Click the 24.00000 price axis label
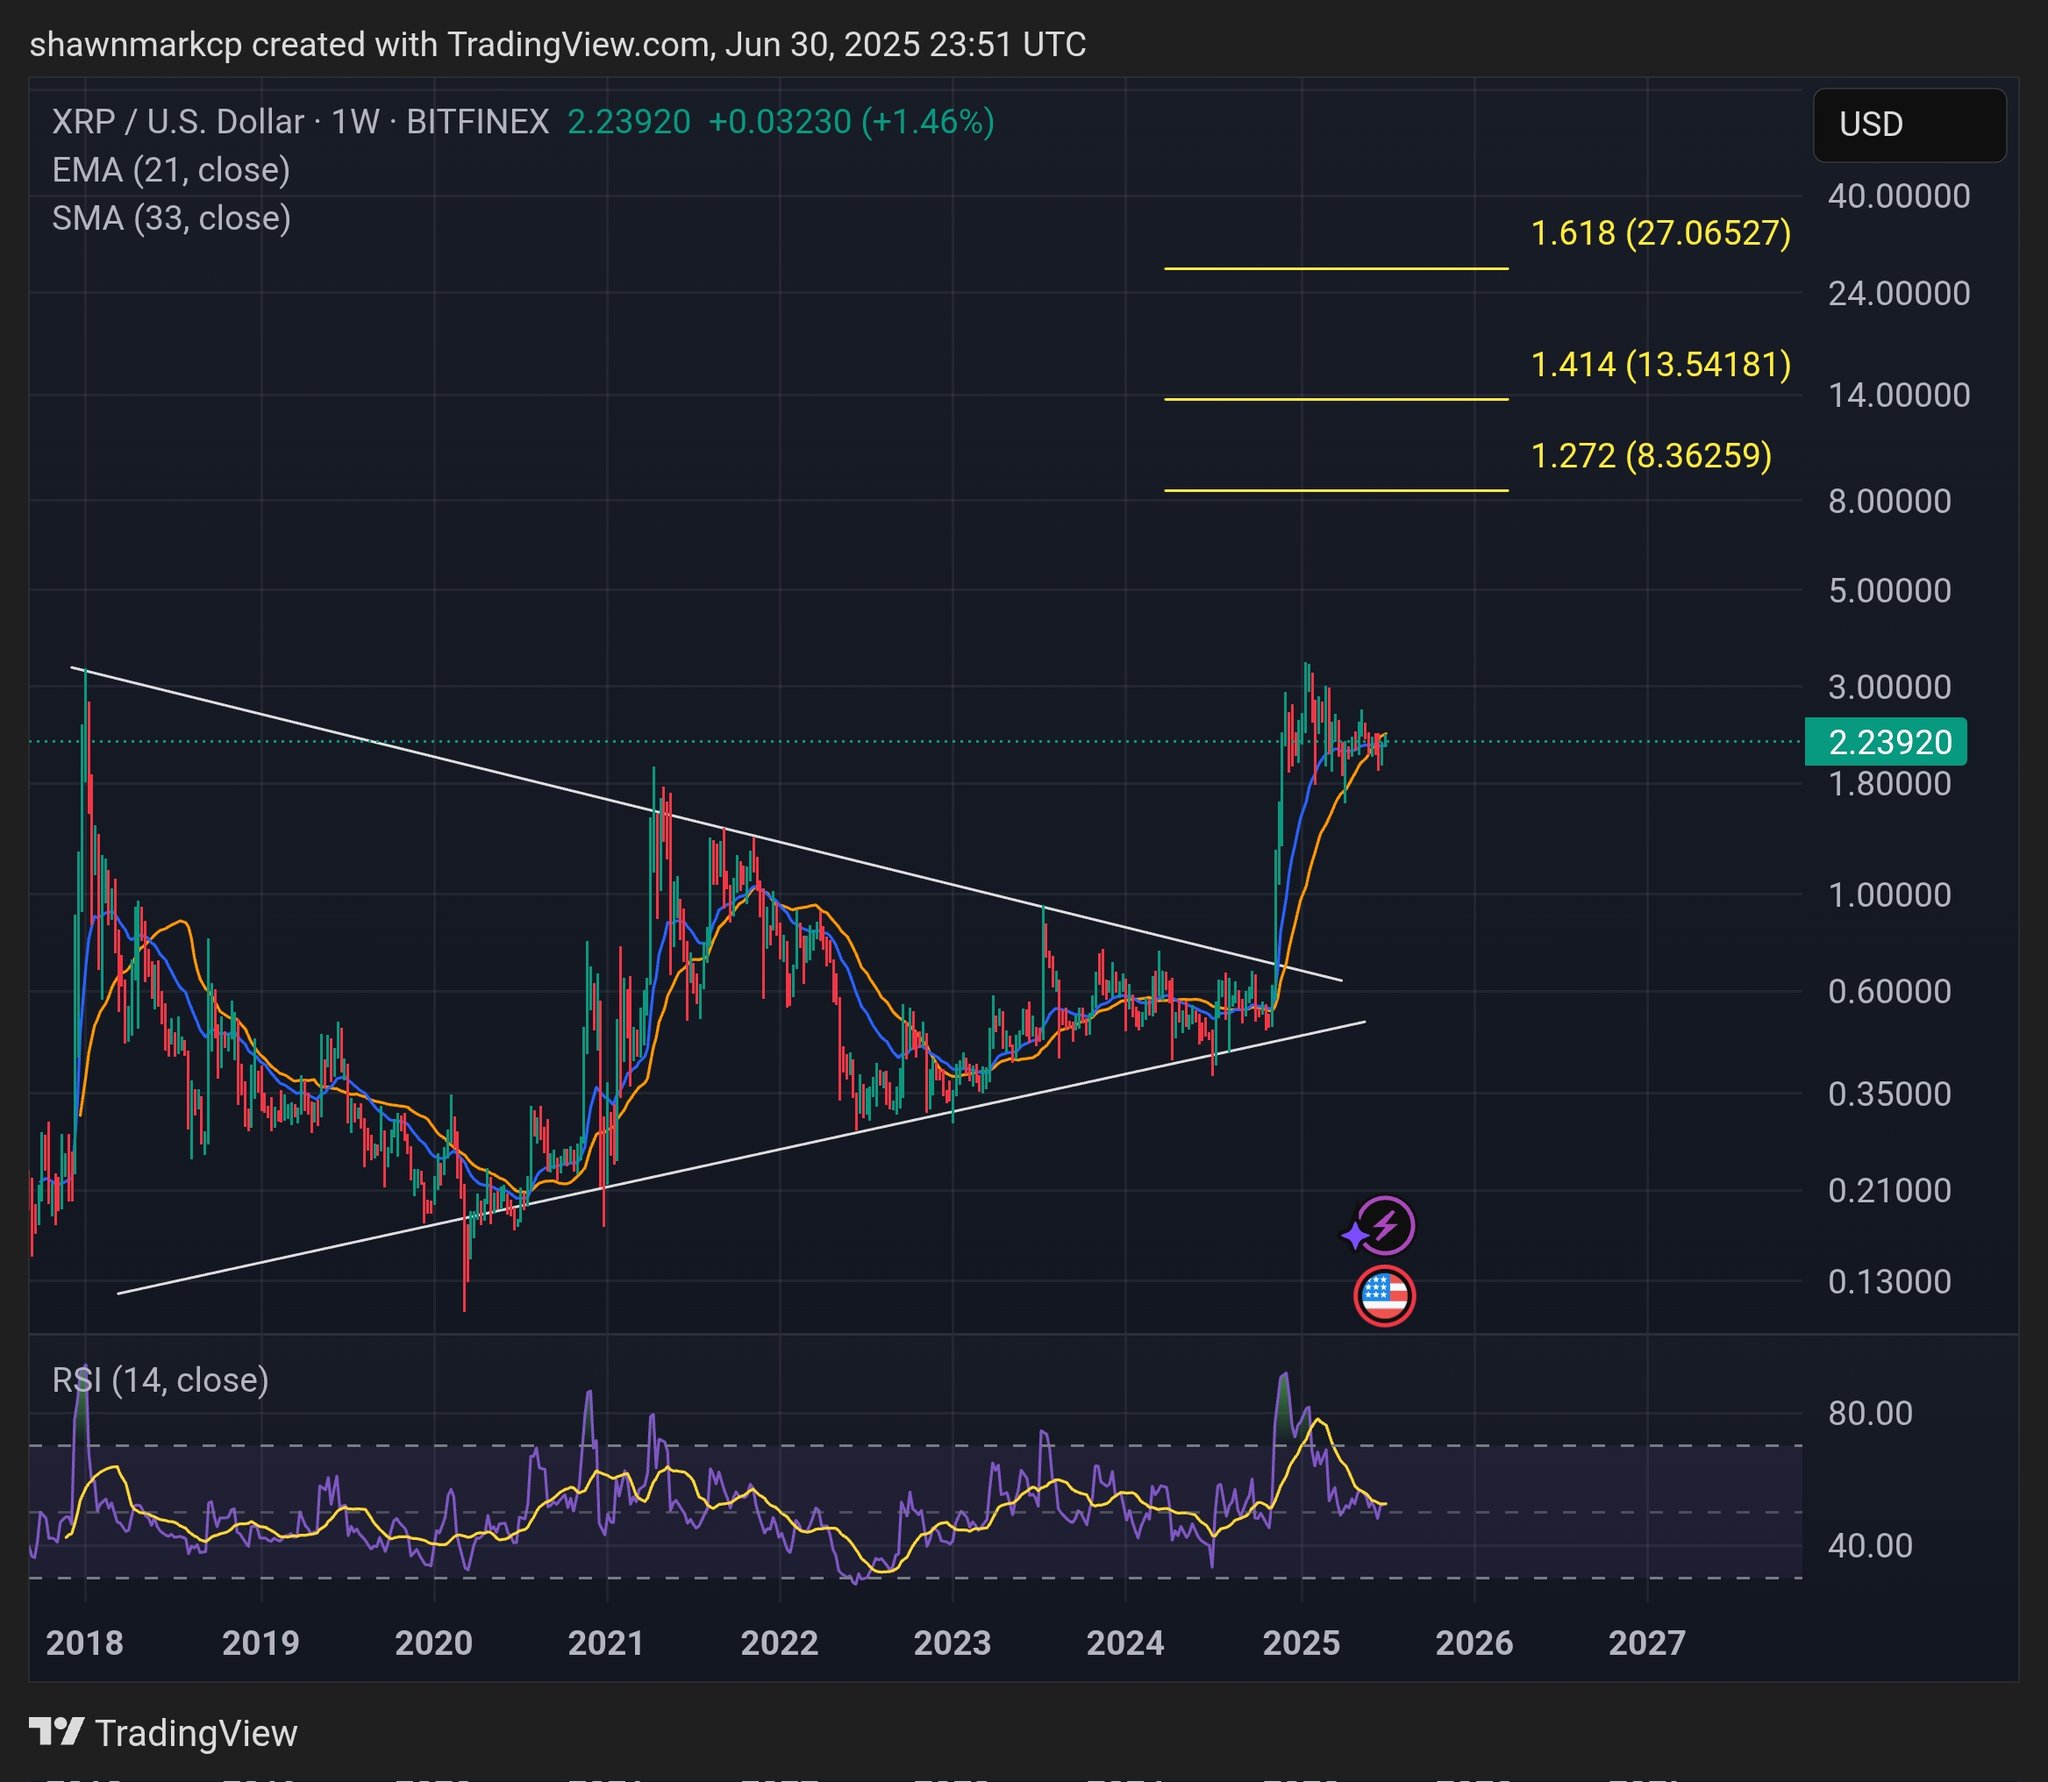This screenshot has width=2048, height=1782. pyautogui.click(x=1899, y=294)
